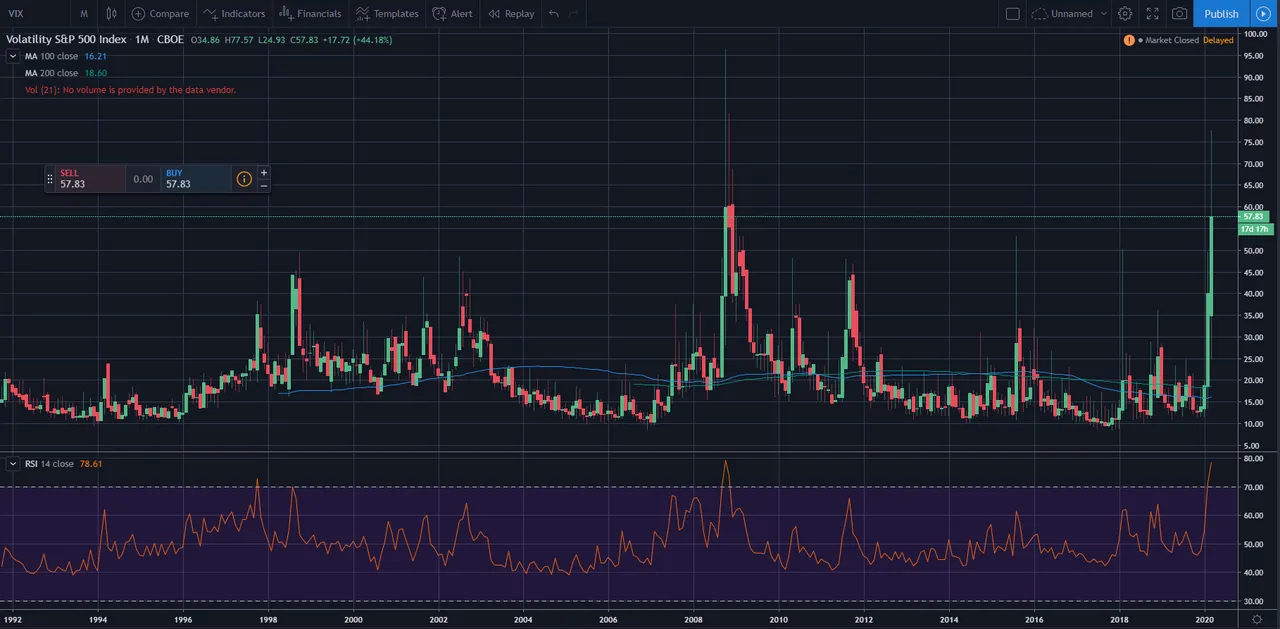Click the Vol (21) no-volume warning text
1280x629 pixels.
[130, 90]
